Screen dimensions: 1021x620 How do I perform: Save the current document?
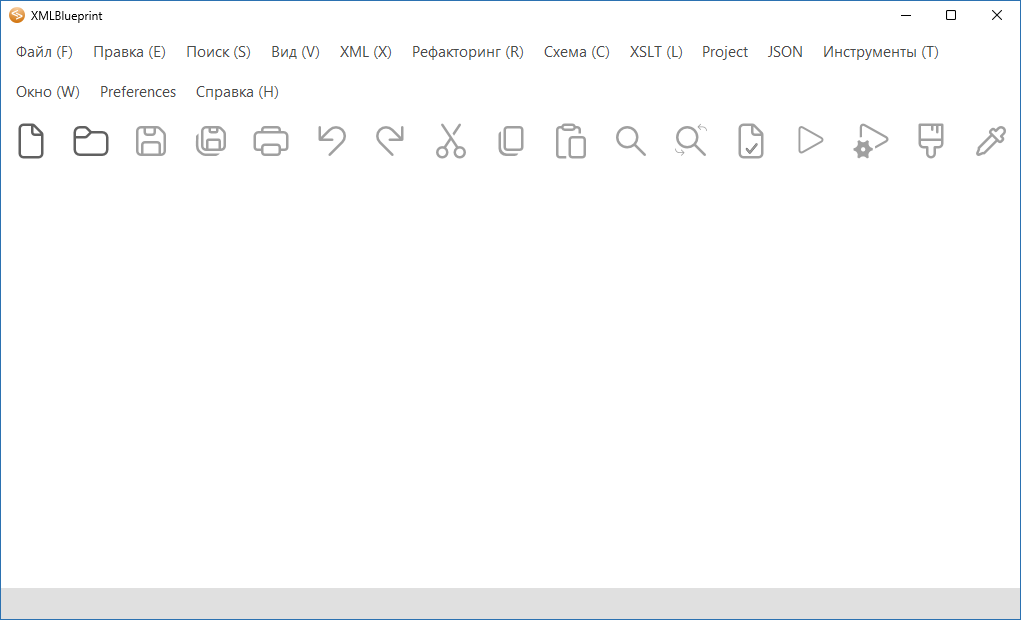pos(151,141)
